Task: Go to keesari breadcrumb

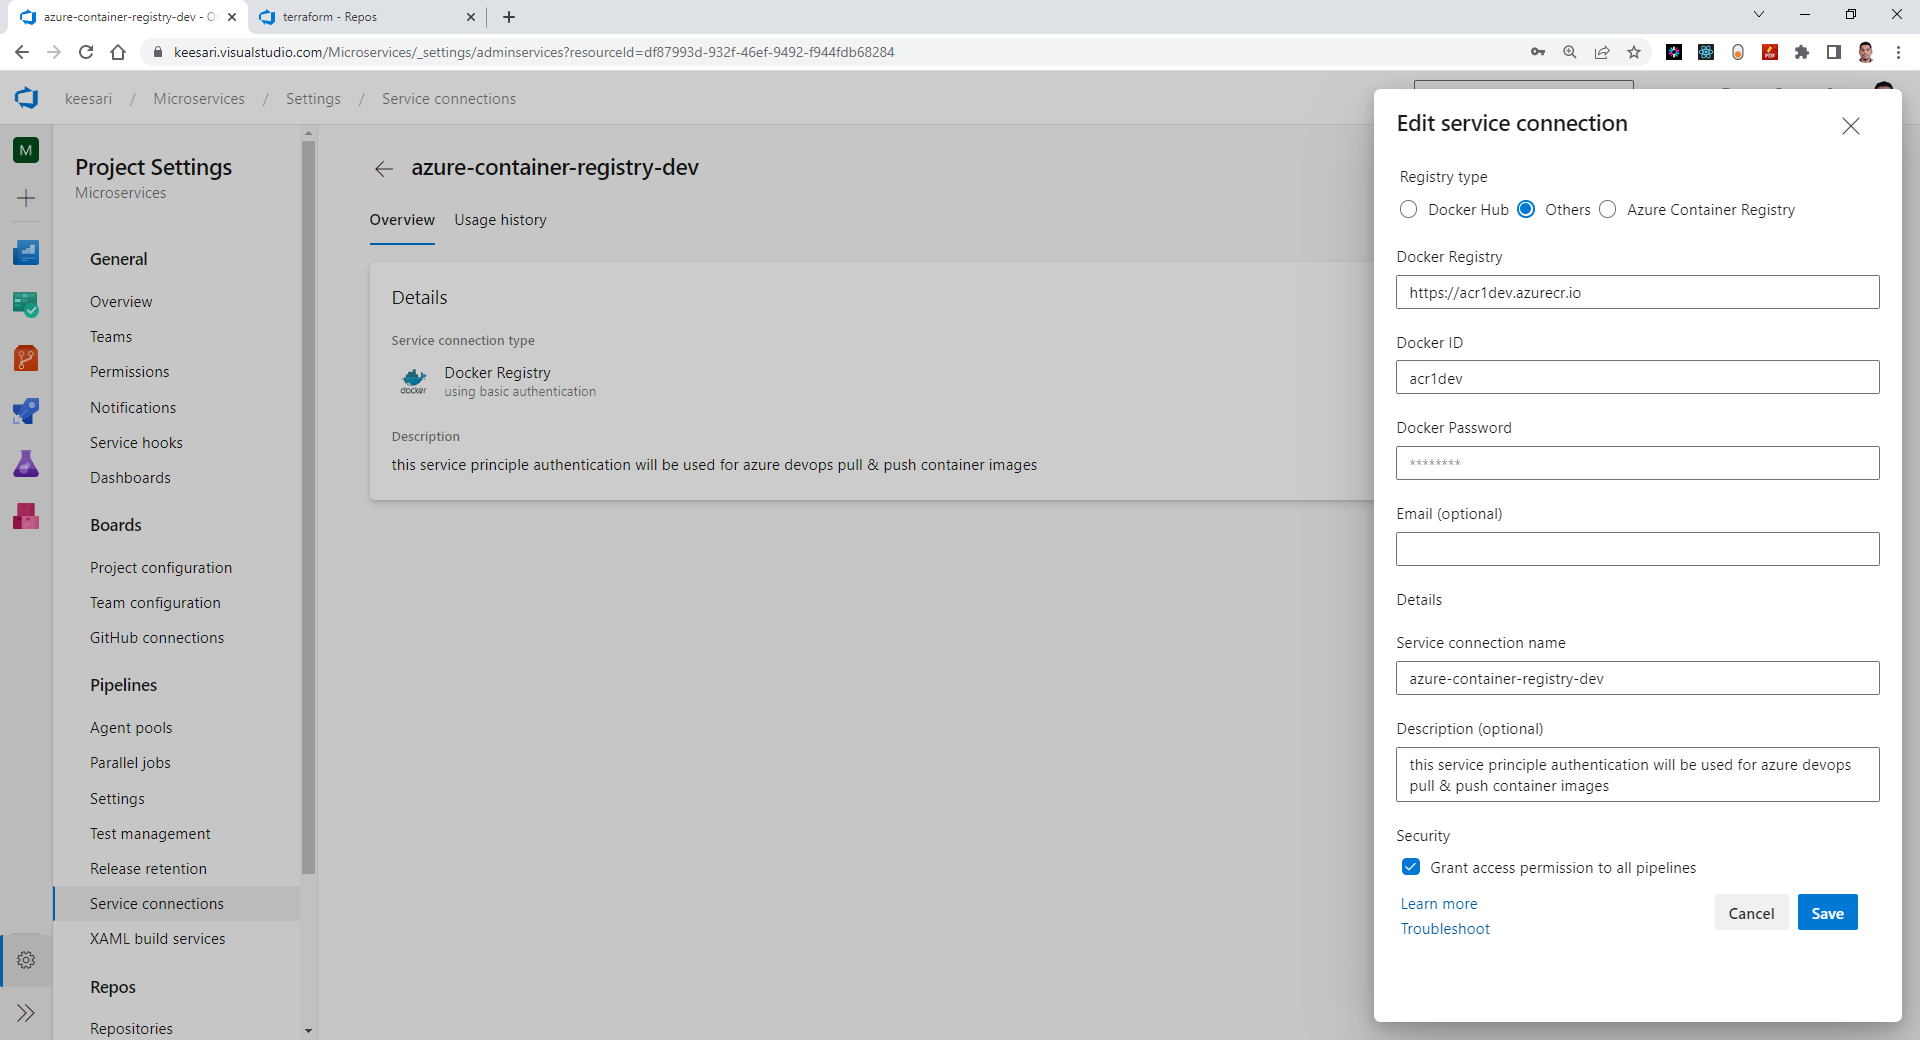Action: (x=88, y=99)
